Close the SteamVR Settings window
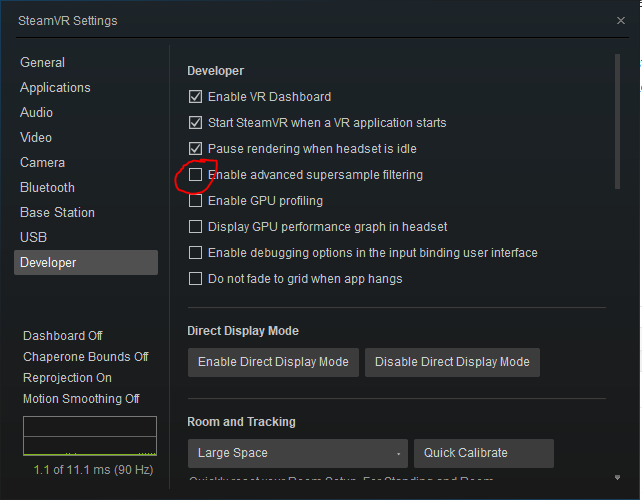This screenshot has height=501, width=642. 621,20
